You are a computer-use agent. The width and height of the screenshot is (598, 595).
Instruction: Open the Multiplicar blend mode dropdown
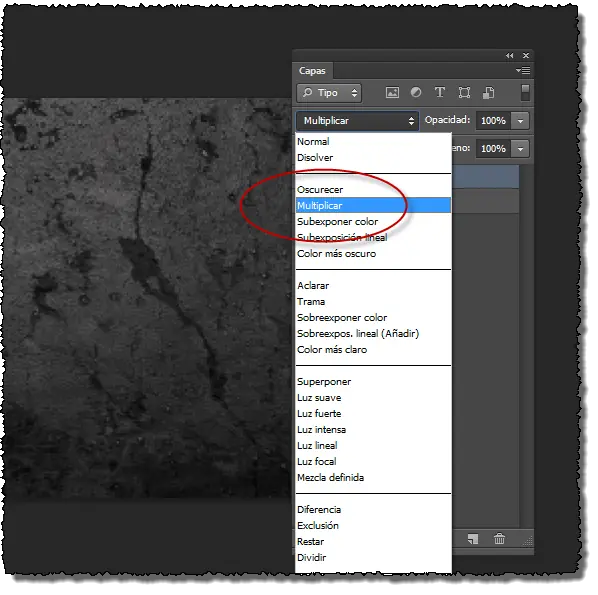click(x=358, y=121)
